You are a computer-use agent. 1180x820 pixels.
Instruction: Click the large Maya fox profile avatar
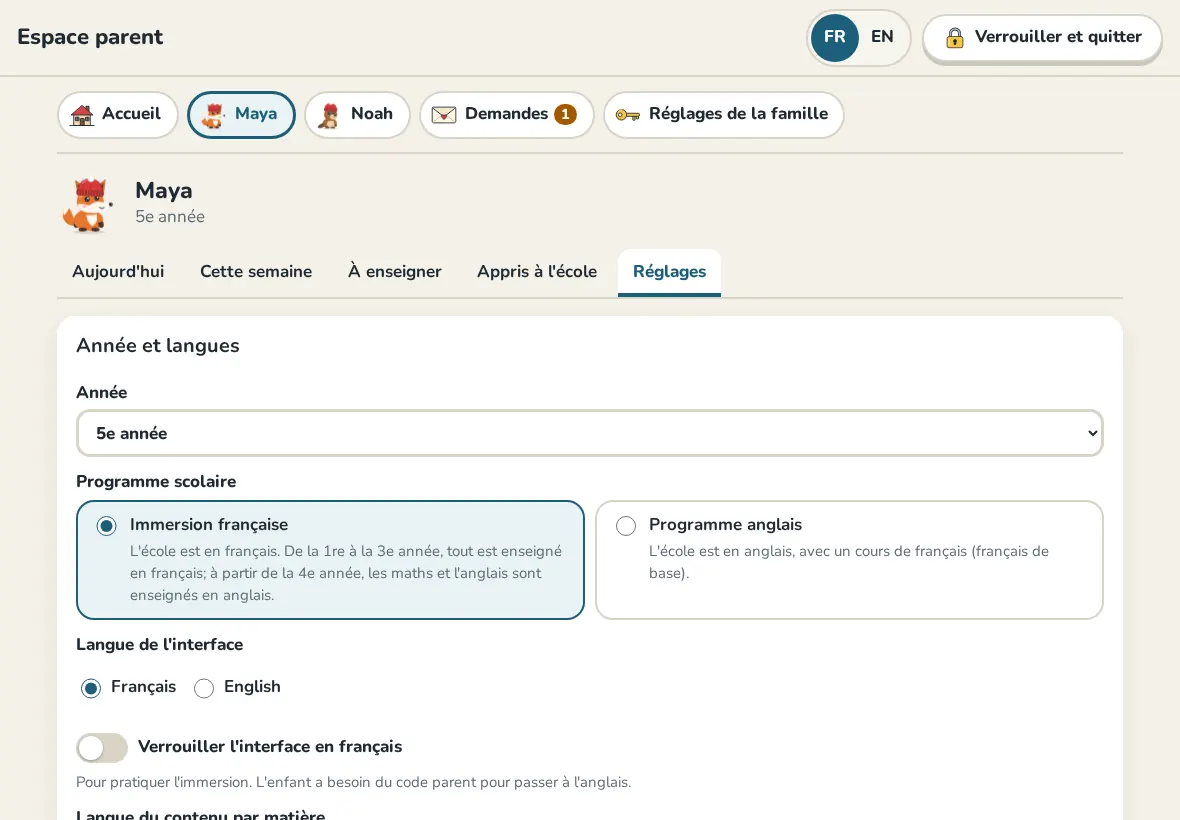tap(88, 204)
